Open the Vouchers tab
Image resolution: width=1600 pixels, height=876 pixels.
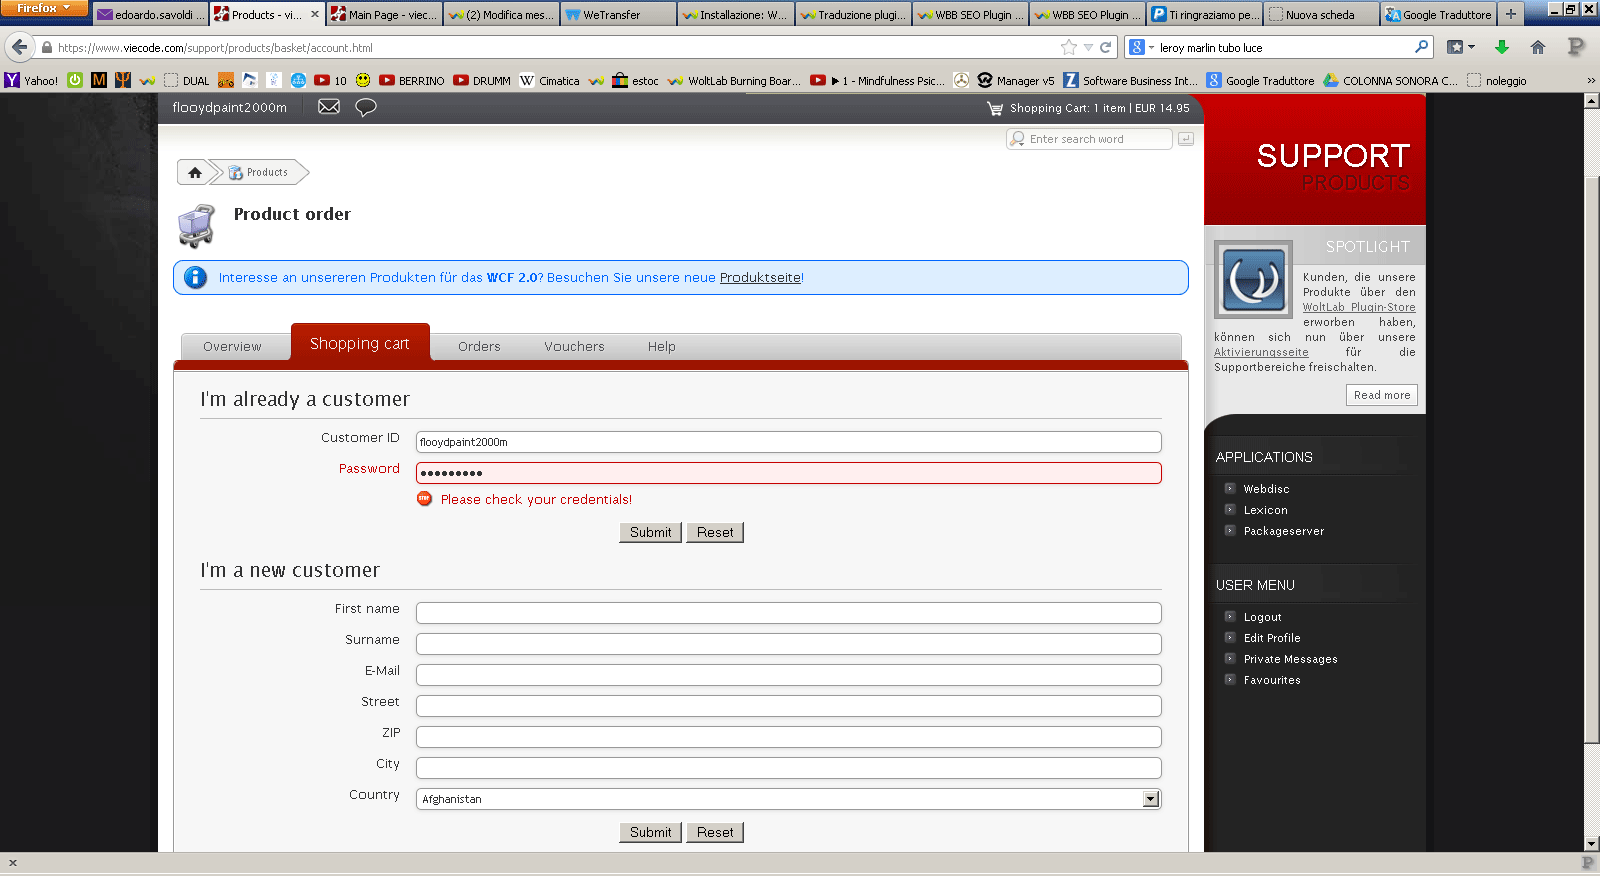[x=574, y=347]
